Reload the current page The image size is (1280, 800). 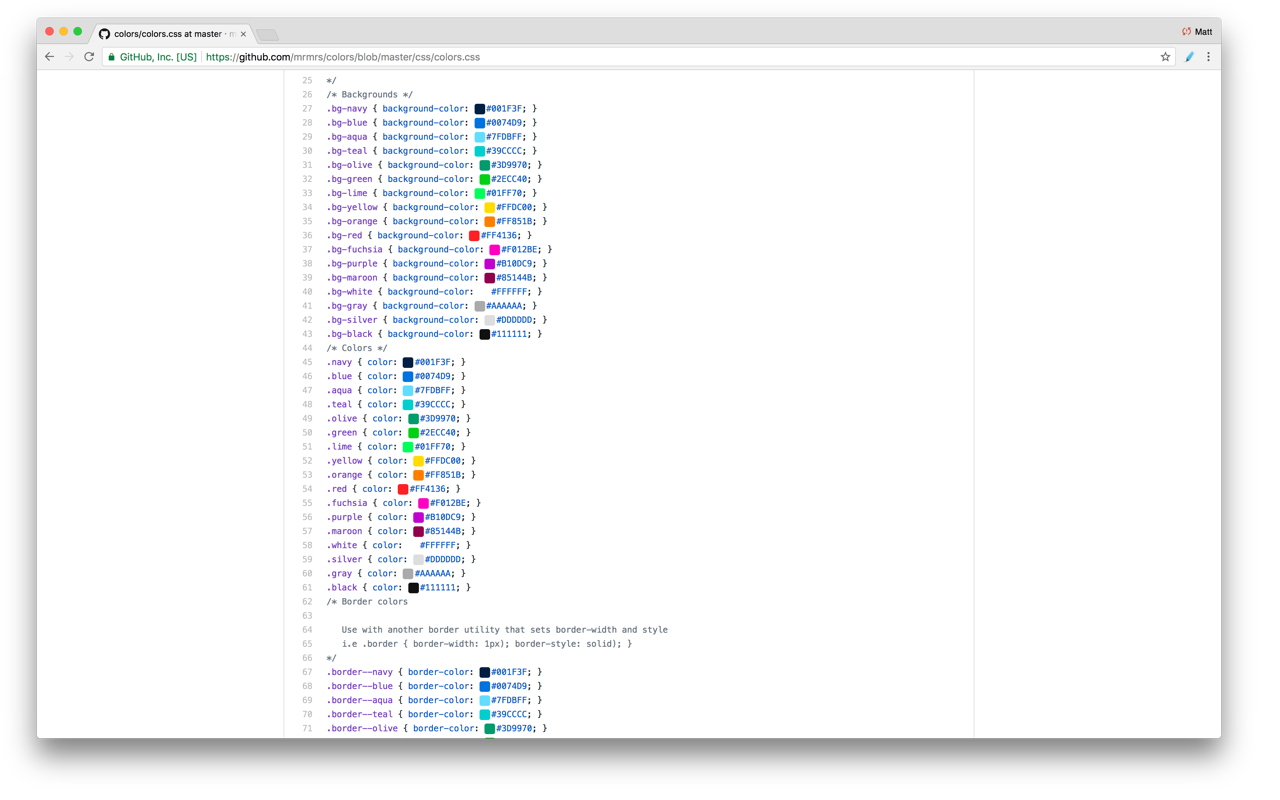pos(88,57)
